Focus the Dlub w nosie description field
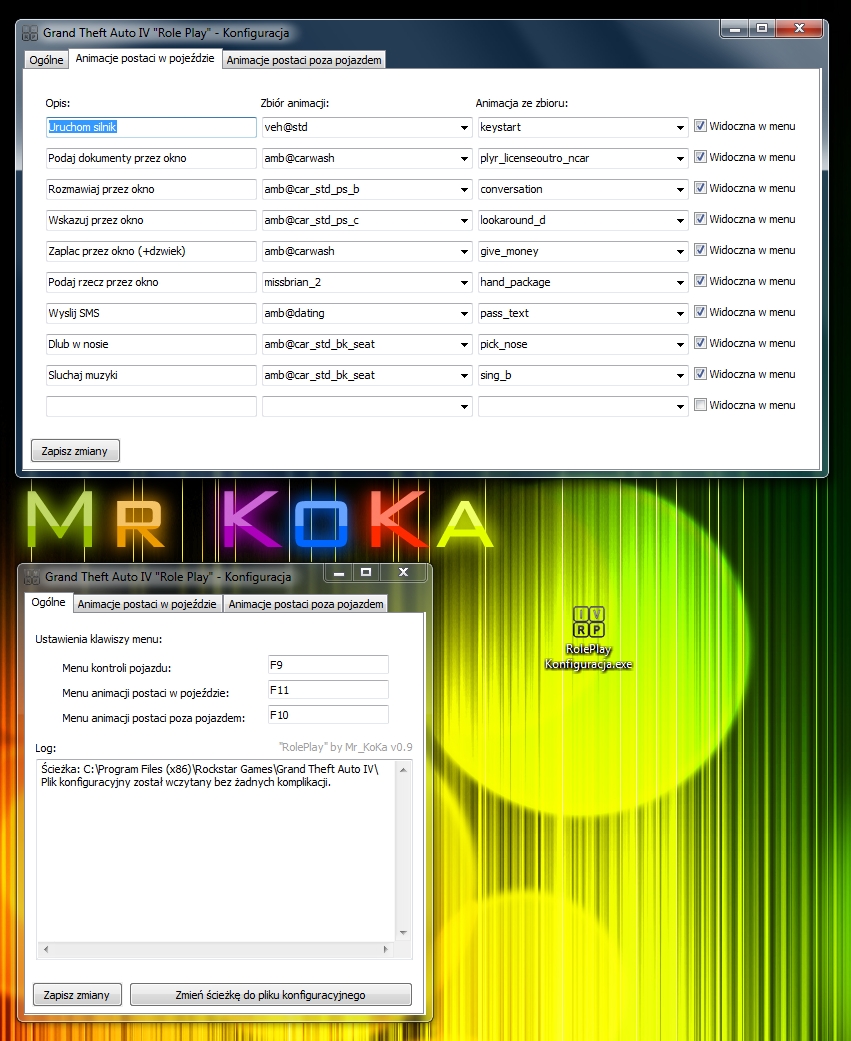Image resolution: width=851 pixels, height=1041 pixels. 151,345
